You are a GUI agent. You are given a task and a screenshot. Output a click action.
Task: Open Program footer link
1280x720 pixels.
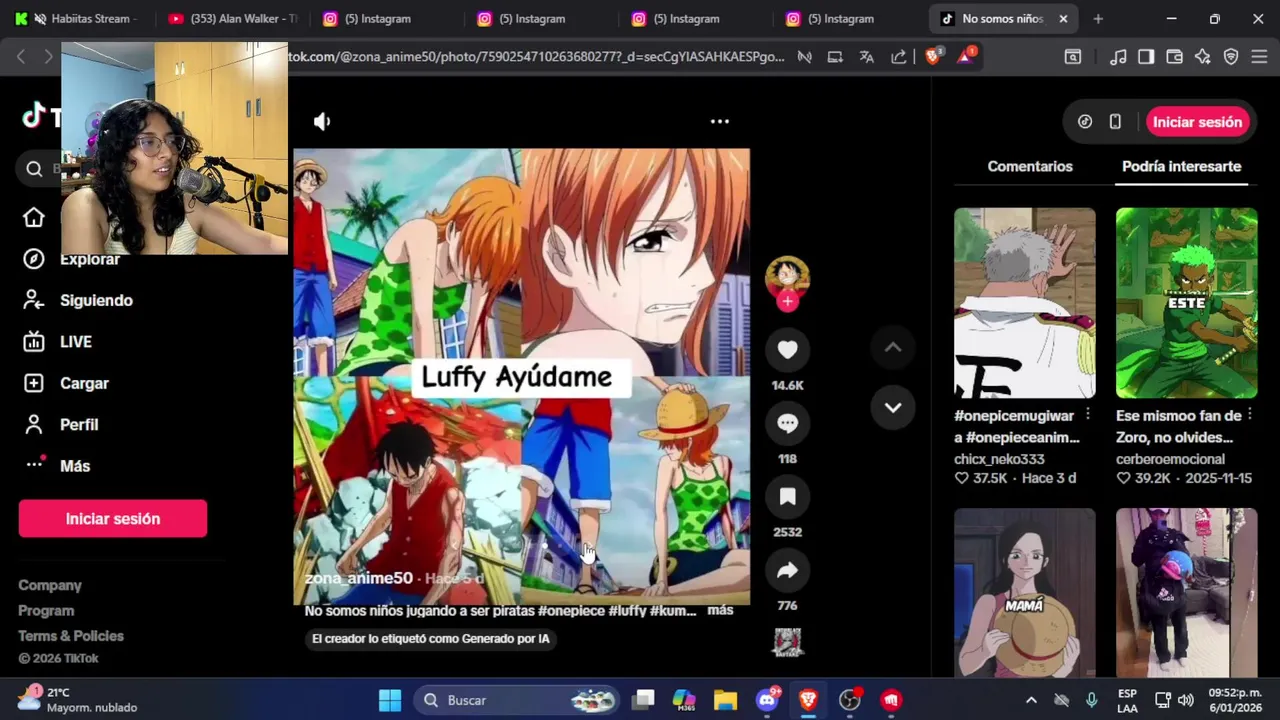[46, 610]
